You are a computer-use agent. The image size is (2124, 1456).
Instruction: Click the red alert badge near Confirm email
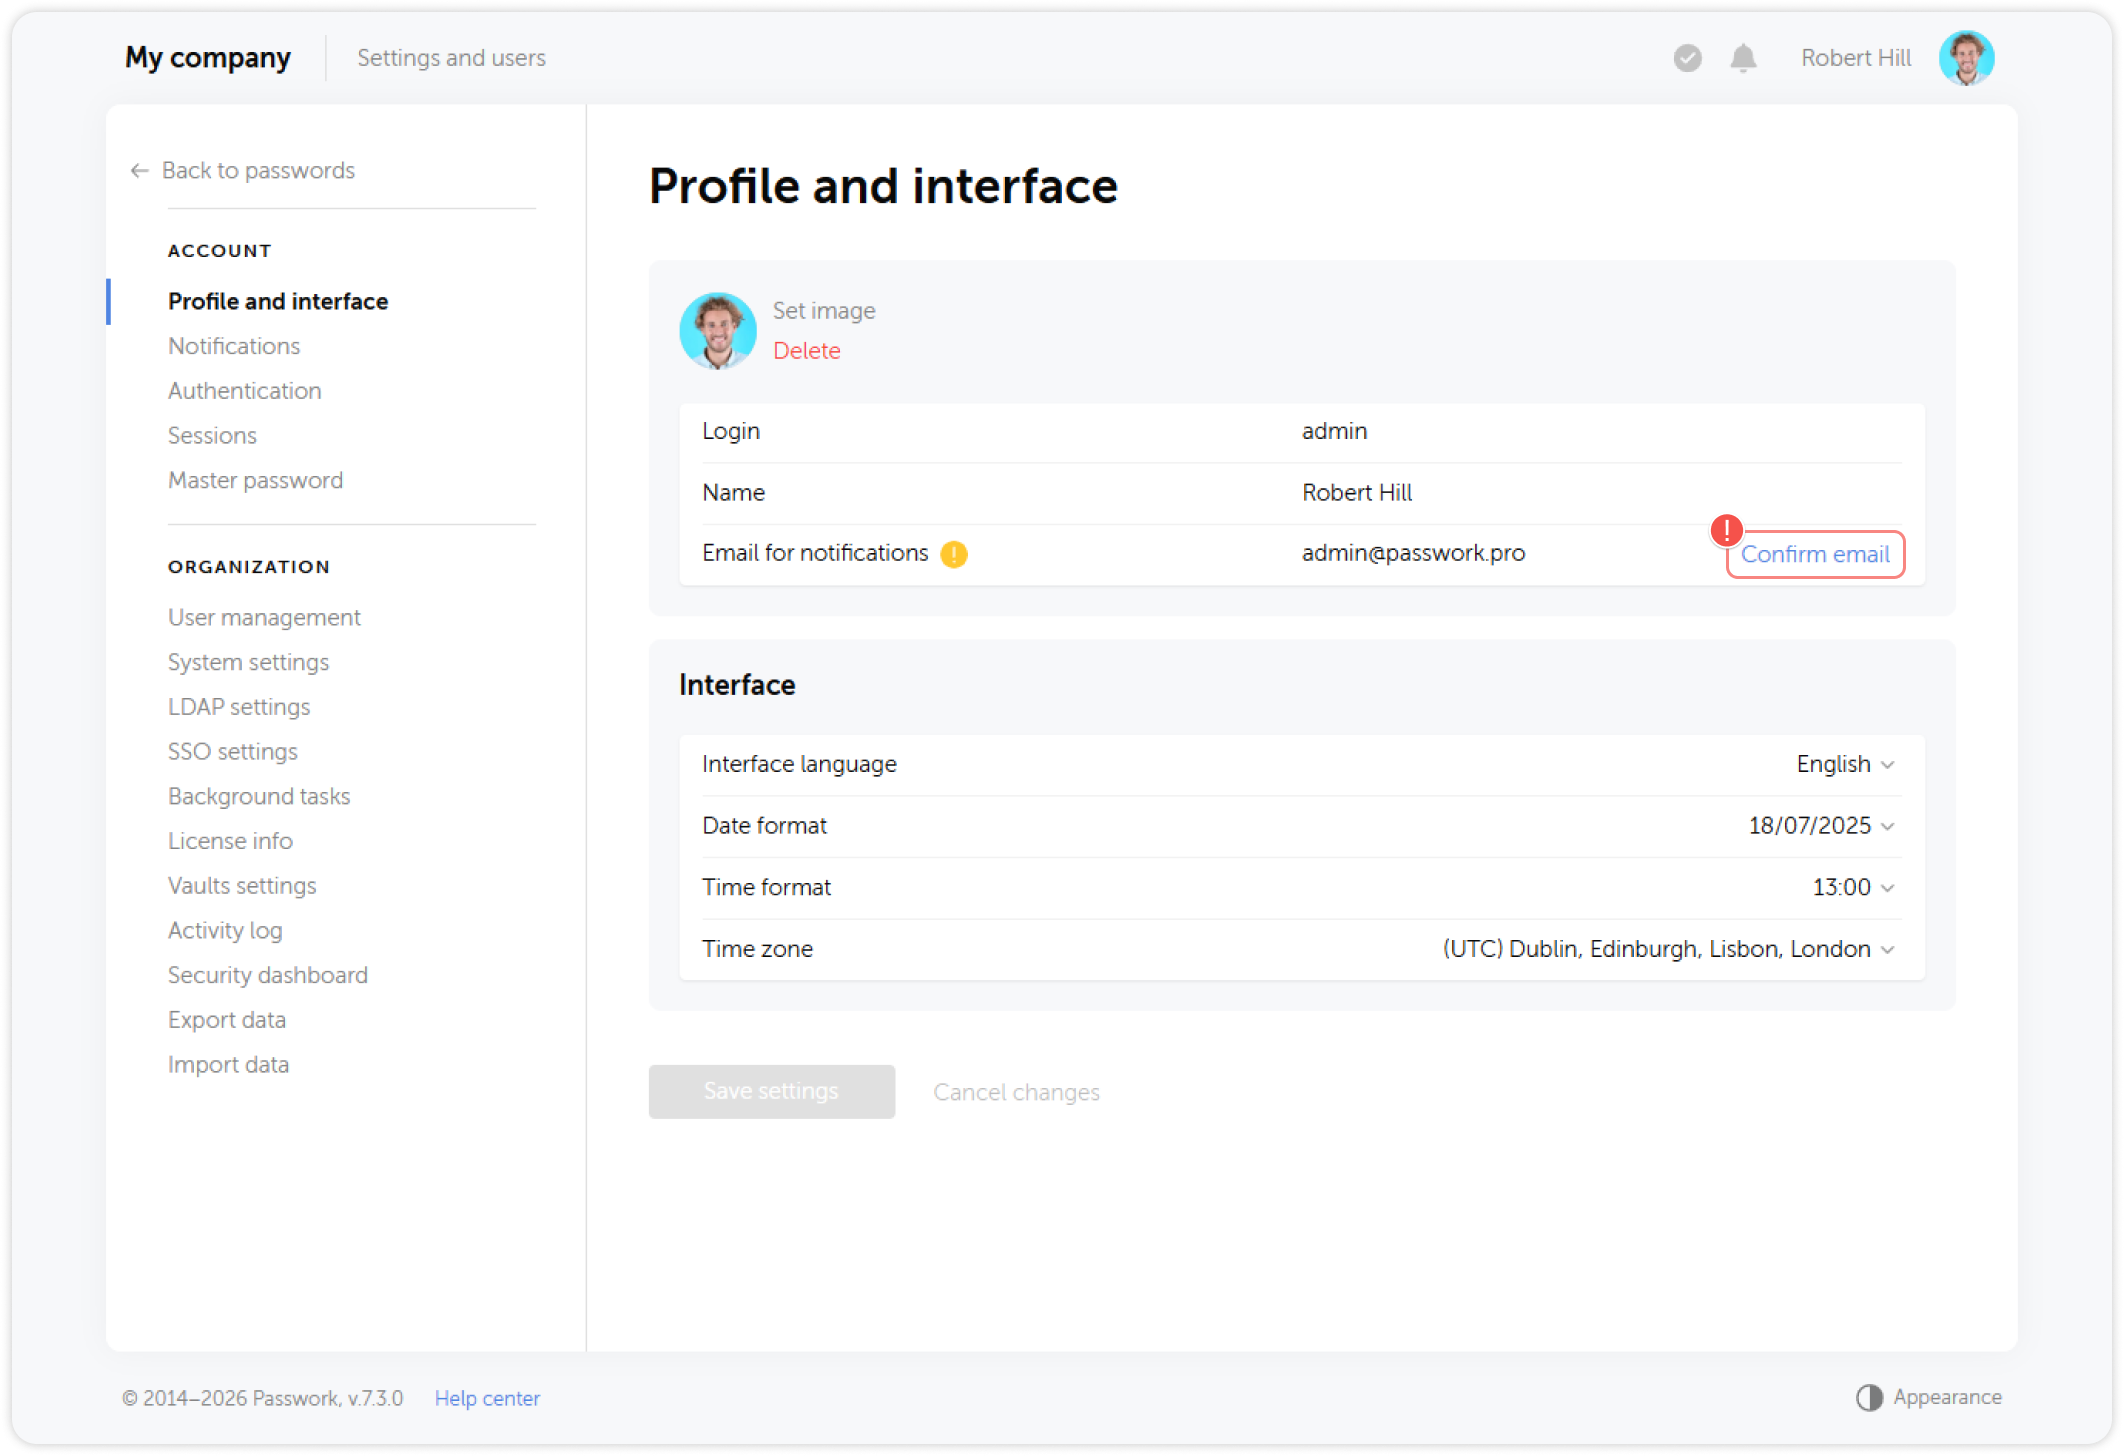[1726, 531]
